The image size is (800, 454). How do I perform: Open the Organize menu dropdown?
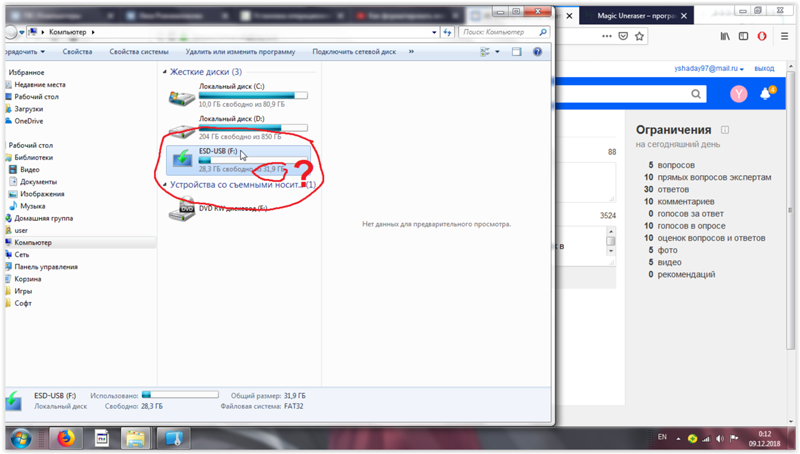tap(24, 52)
